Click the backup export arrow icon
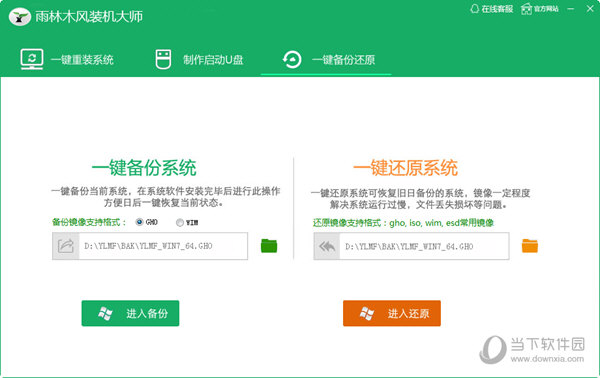Screen dimensions: 600x378 66,246
